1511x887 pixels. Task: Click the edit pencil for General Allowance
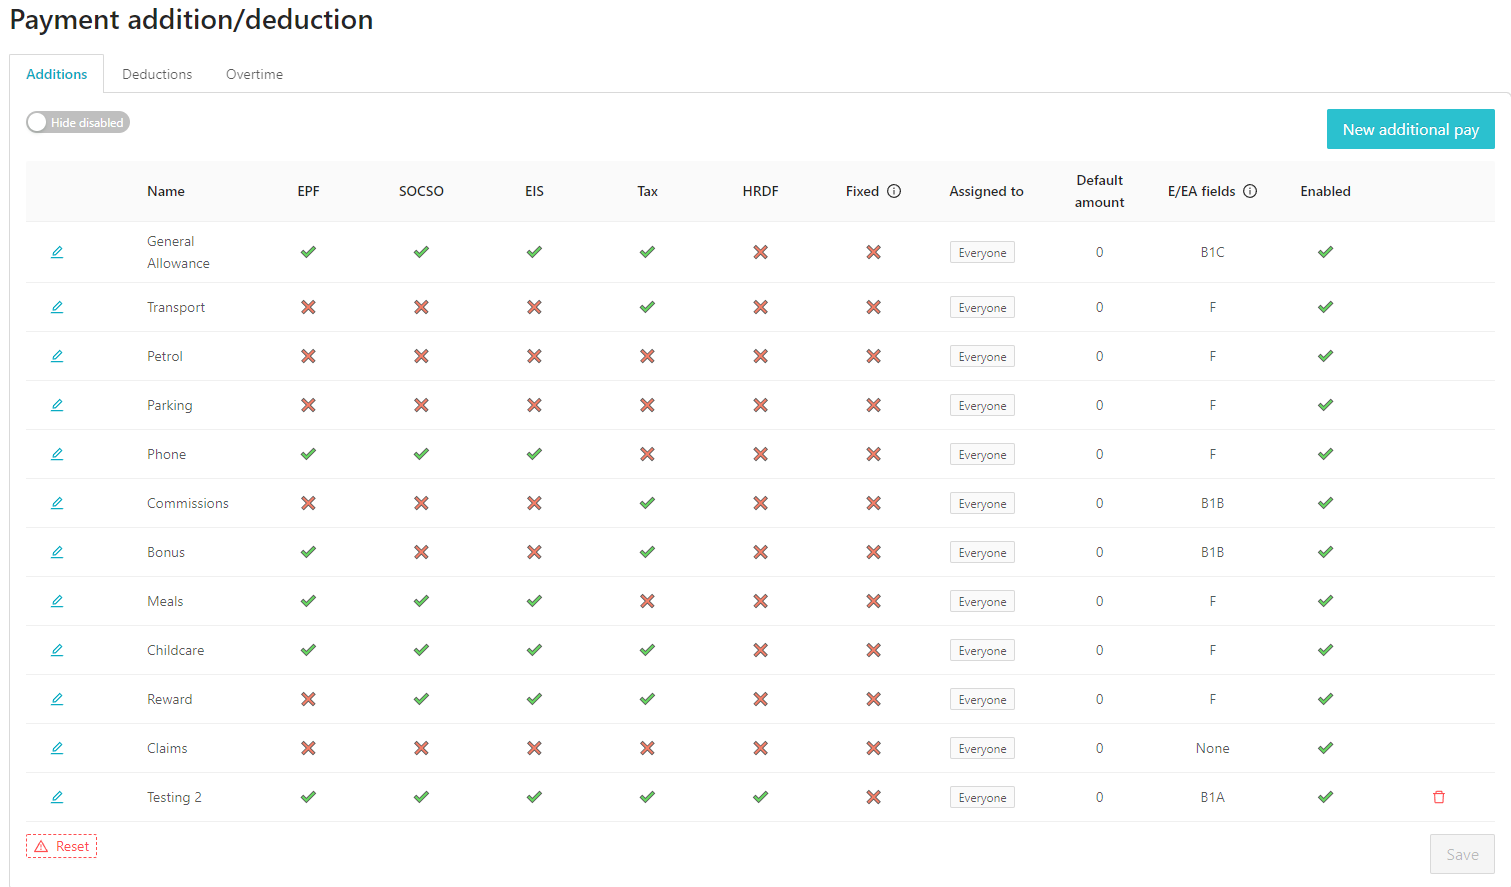point(57,252)
